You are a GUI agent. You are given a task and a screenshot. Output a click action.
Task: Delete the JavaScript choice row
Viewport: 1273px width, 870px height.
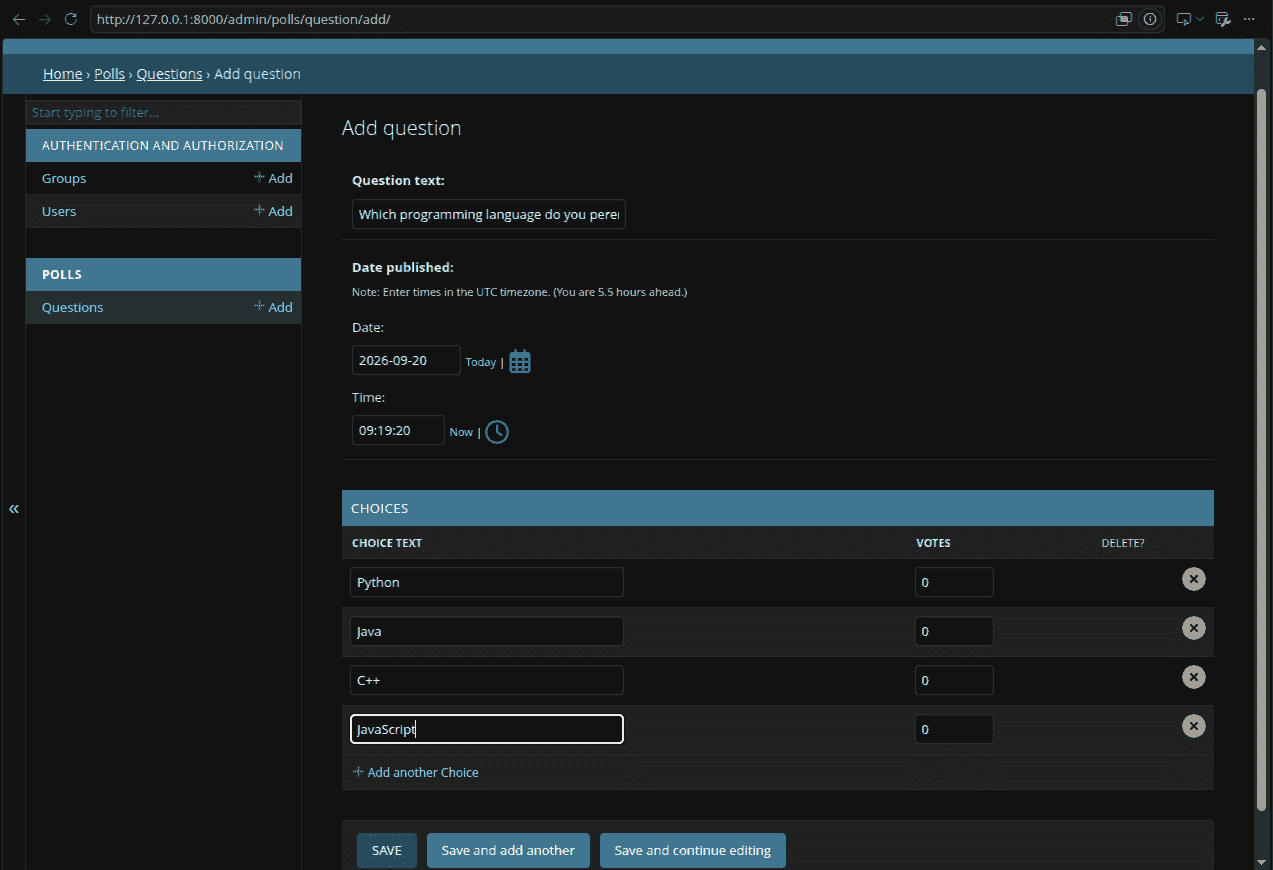tap(1193, 726)
